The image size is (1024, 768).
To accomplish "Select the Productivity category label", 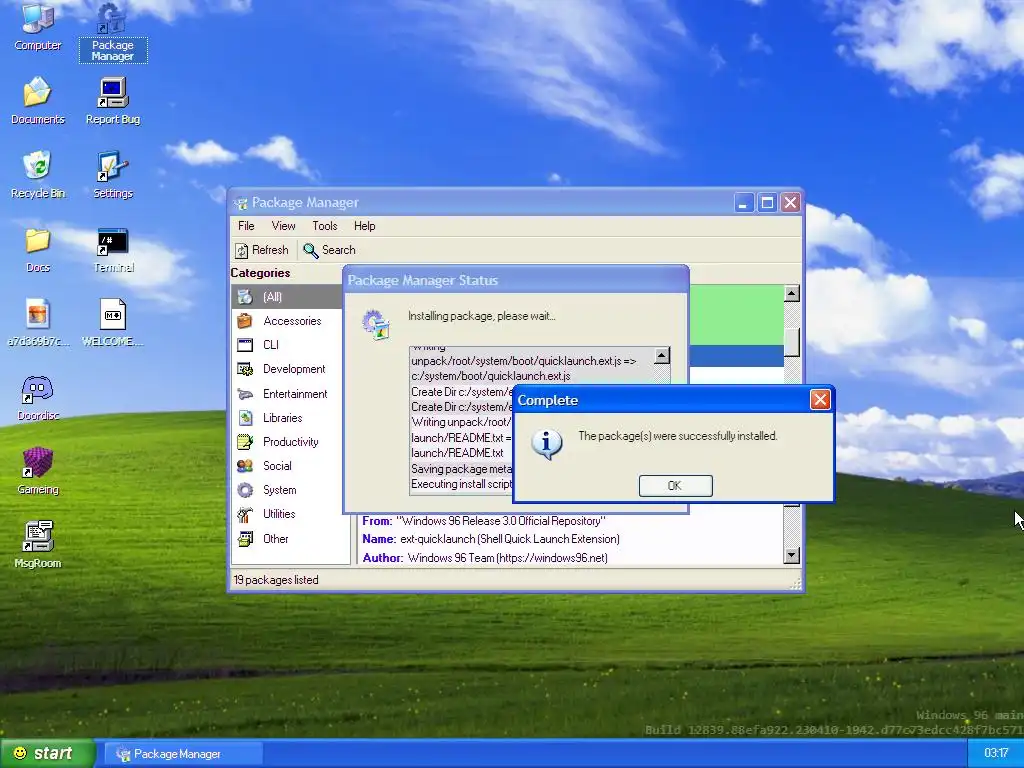I will pos(291,442).
